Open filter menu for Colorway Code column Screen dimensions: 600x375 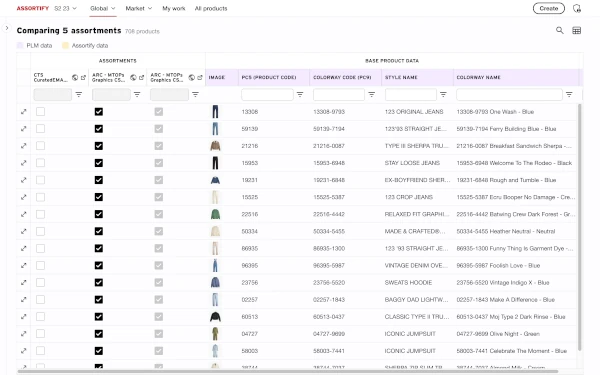[x=372, y=95]
